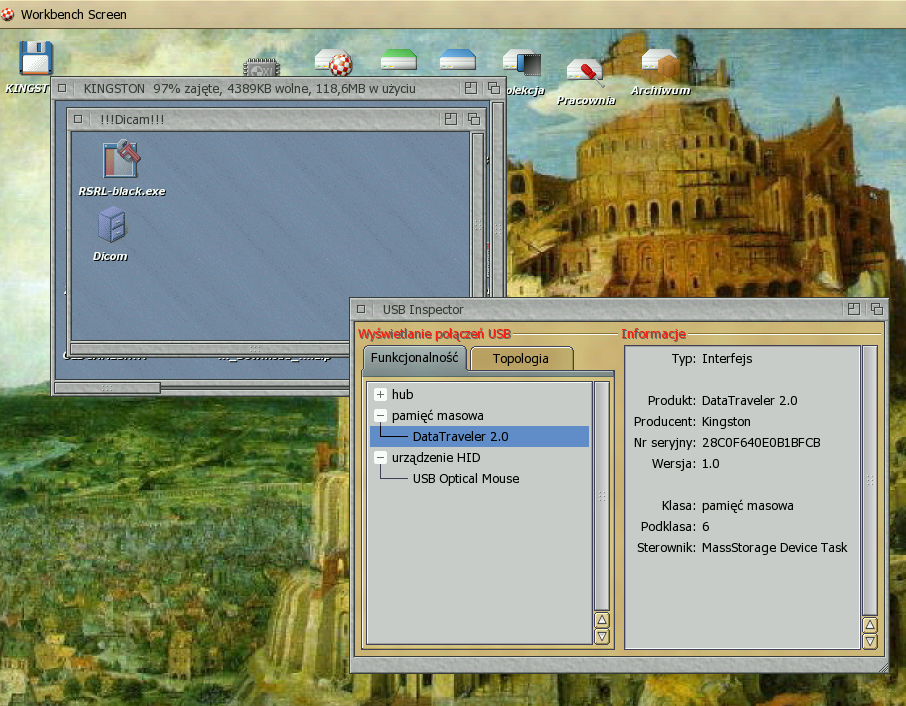Click the USB Inspector title text
This screenshot has height=706, width=906.
click(423, 310)
